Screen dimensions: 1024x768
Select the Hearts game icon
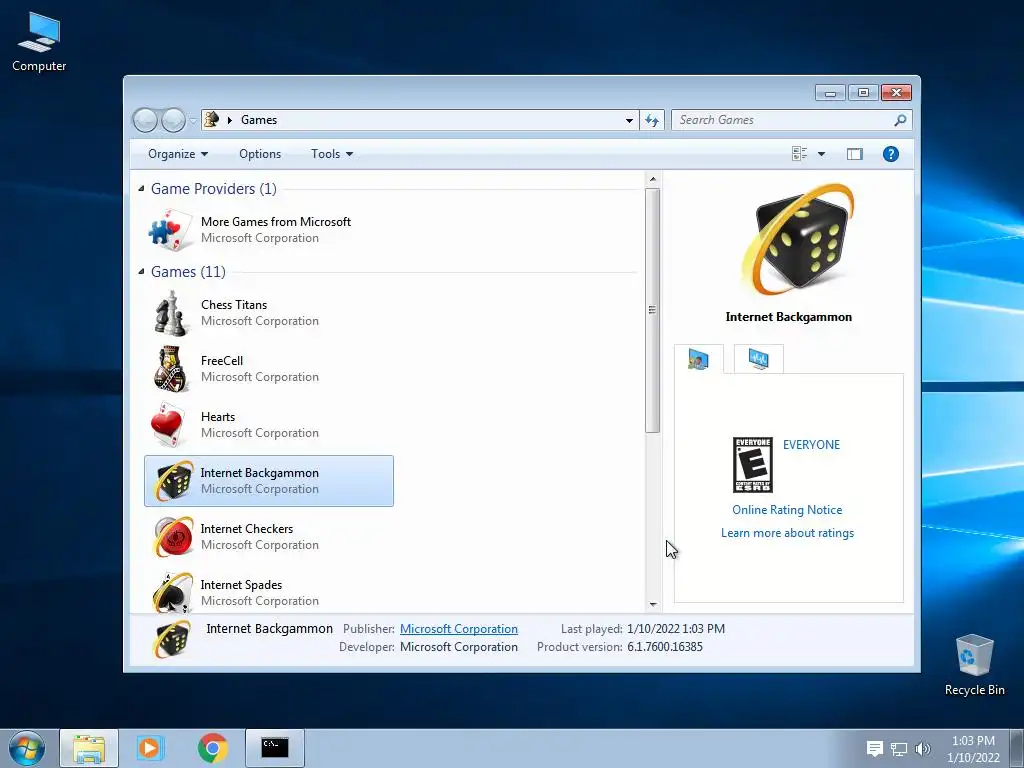(168, 425)
